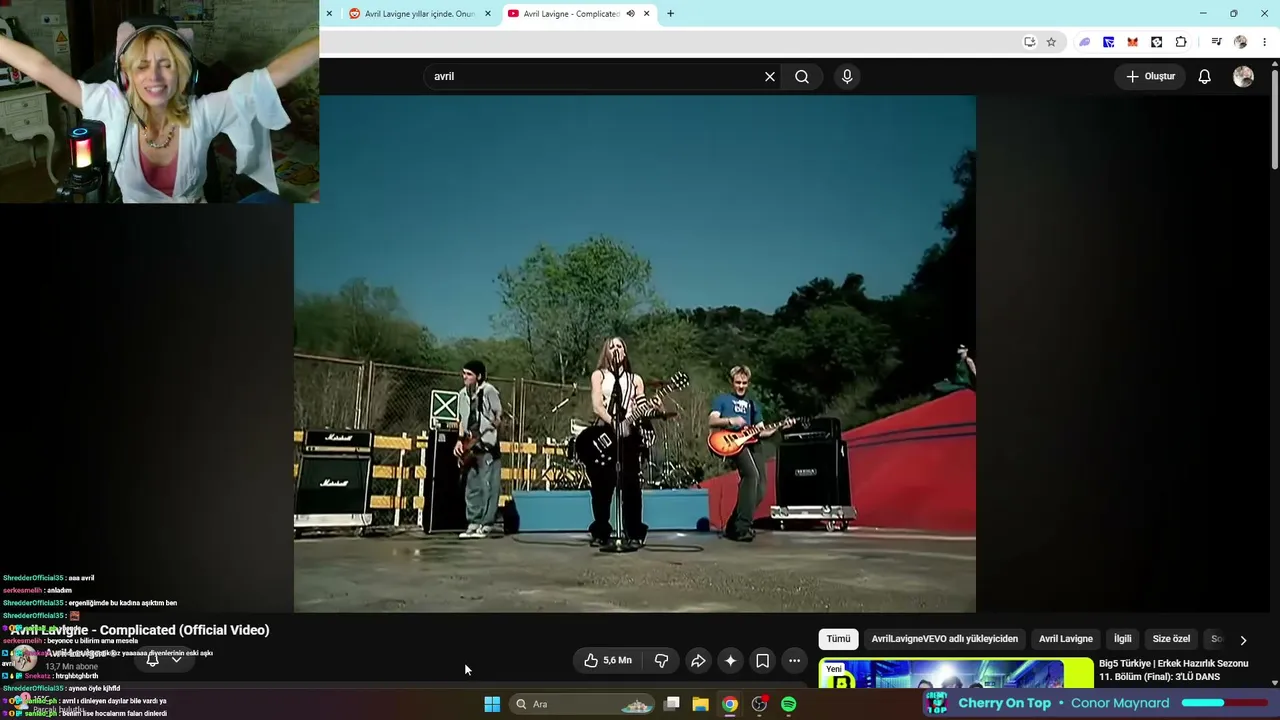The width and height of the screenshot is (1280, 720).
Task: Click the YouTube search magnifier button
Action: 802,76
